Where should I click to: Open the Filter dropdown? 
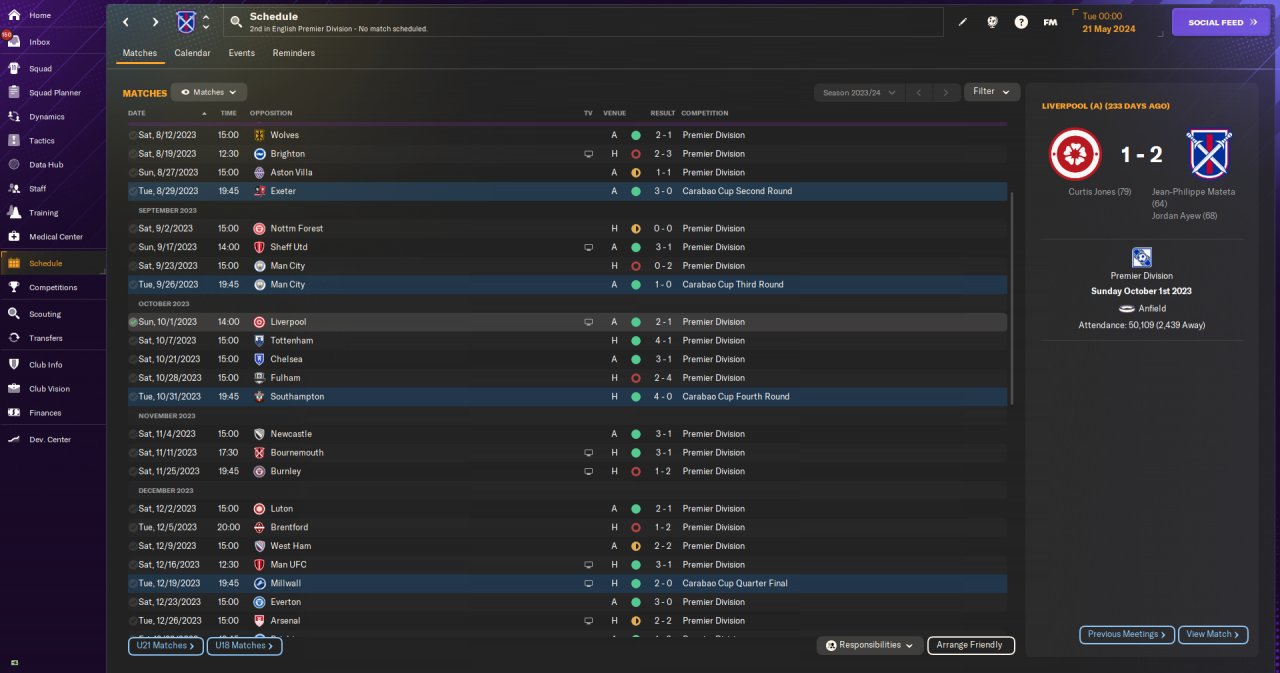[x=992, y=92]
